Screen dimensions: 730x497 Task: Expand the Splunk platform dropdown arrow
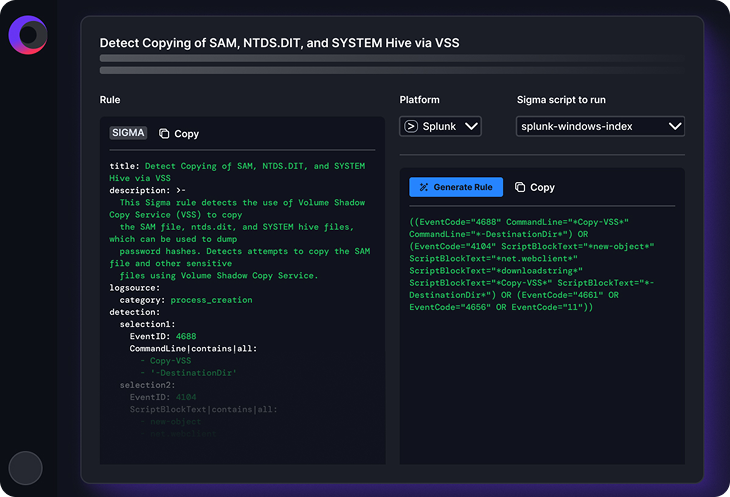[471, 127]
